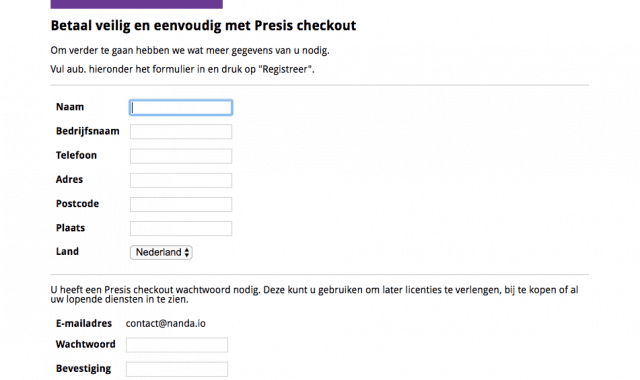640x380 pixels.
Task: Click the purple bar at top
Action: pos(136,4)
